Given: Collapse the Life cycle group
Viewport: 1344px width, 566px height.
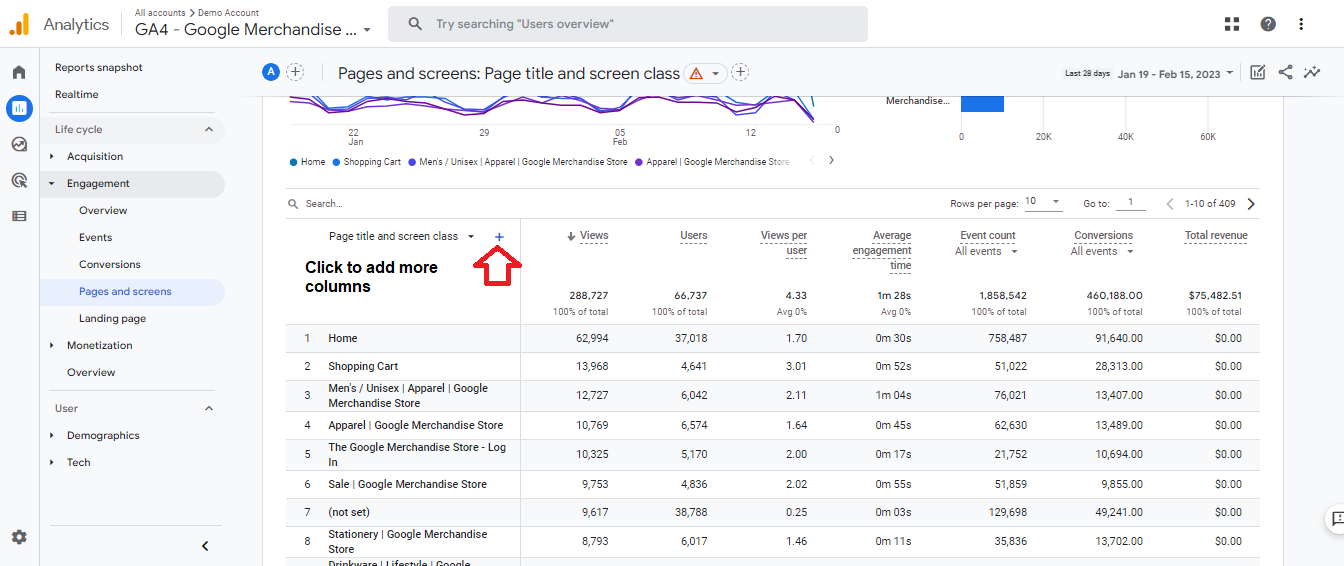Looking at the screenshot, I should click(x=209, y=129).
